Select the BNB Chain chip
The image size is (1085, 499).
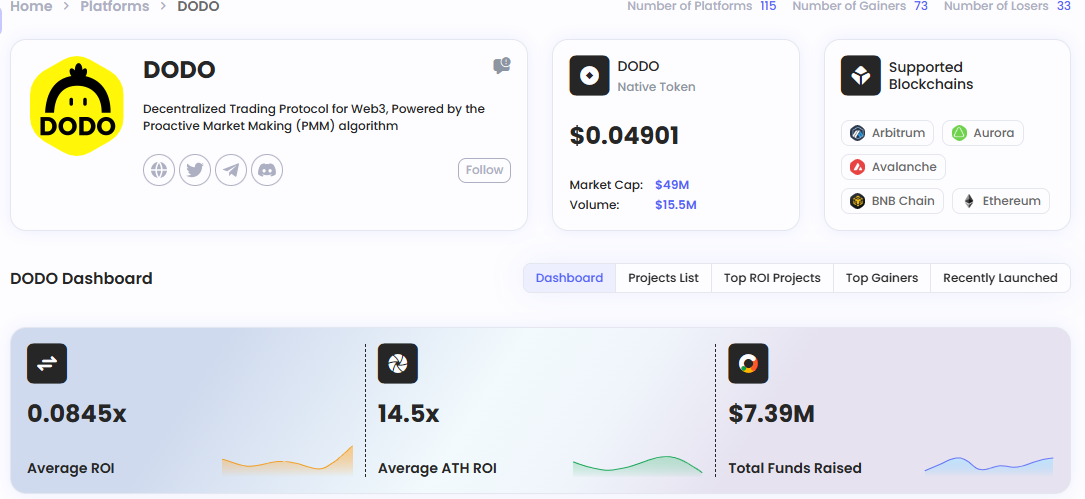(893, 201)
